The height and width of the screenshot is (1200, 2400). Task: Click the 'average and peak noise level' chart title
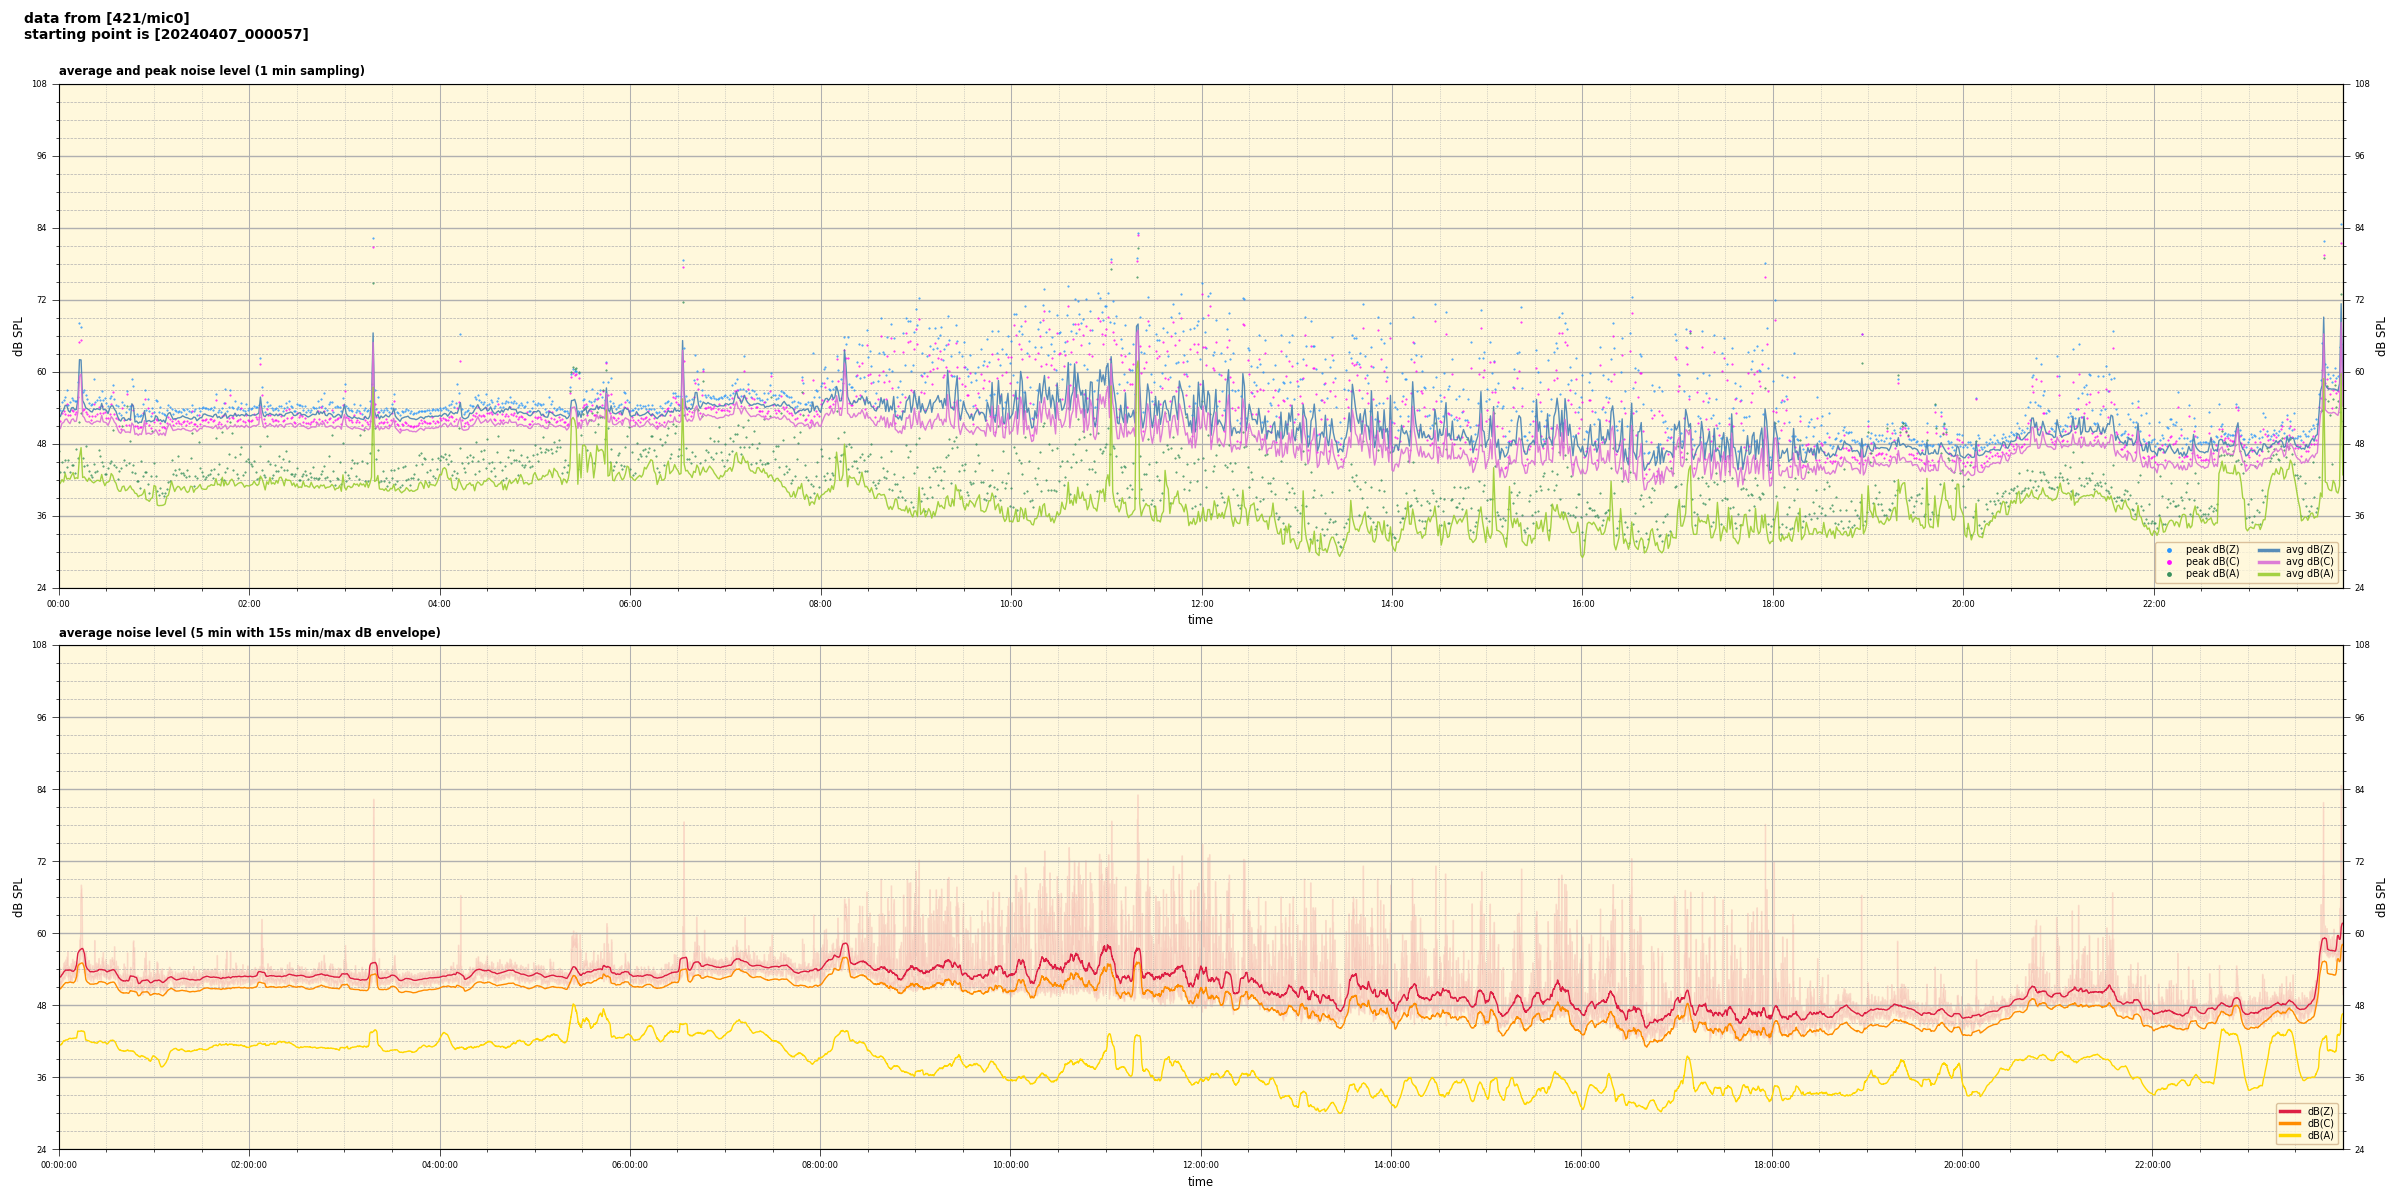[211, 71]
